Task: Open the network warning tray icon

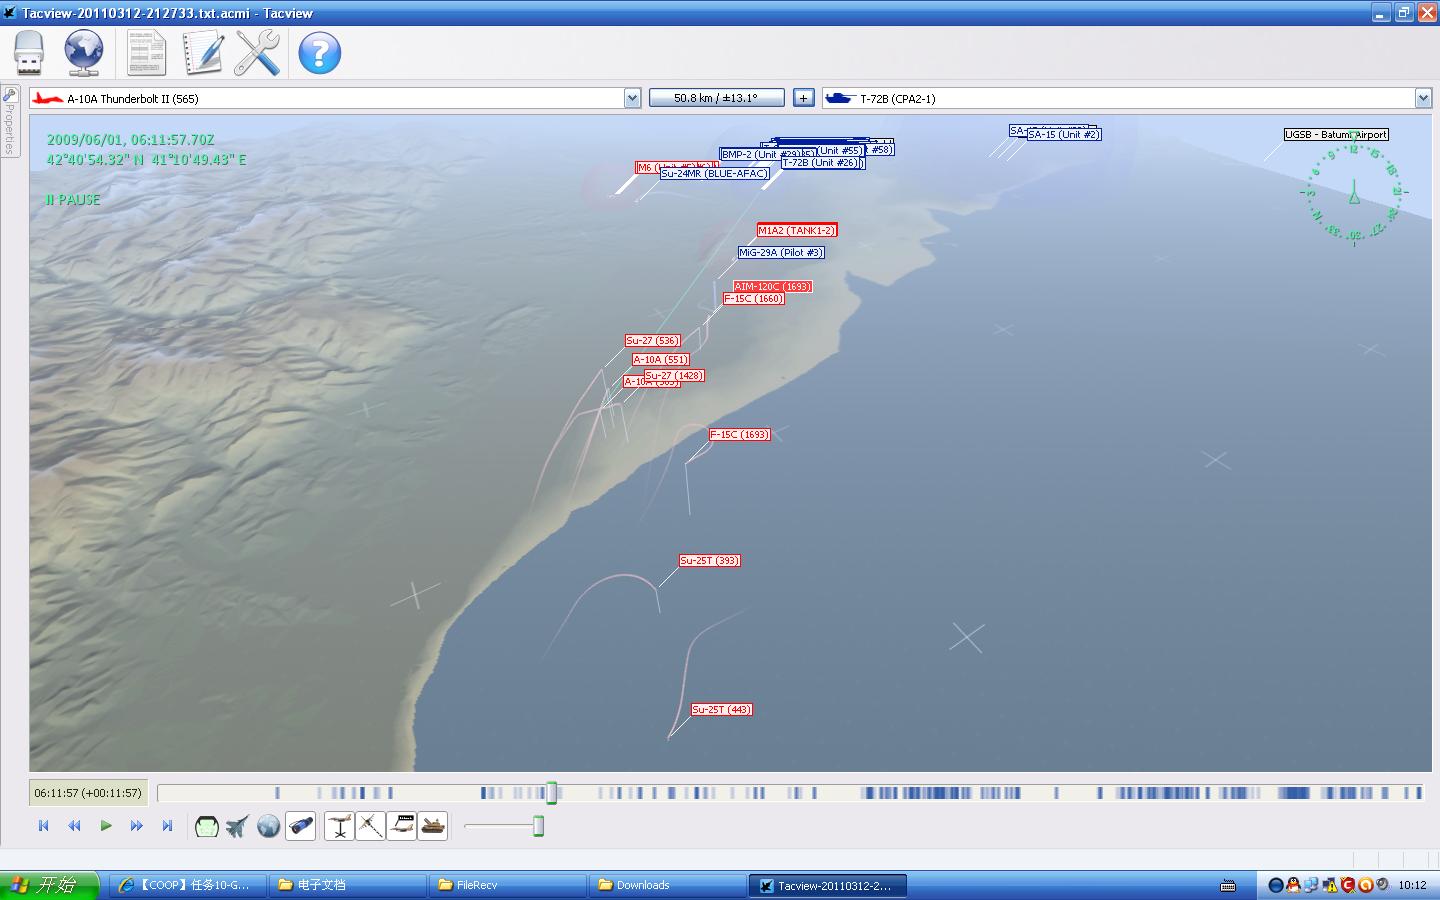Action: [1330, 885]
